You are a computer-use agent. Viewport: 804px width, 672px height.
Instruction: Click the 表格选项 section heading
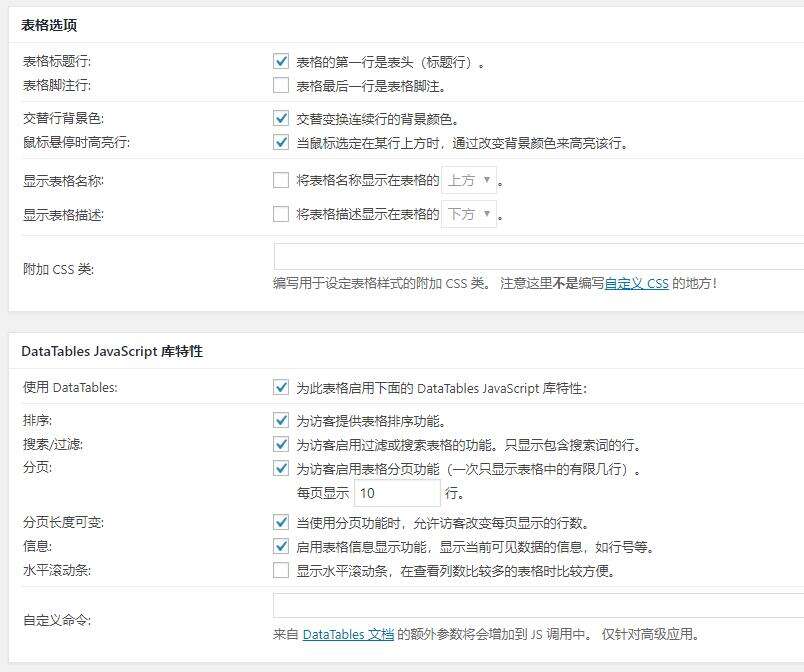point(49,25)
